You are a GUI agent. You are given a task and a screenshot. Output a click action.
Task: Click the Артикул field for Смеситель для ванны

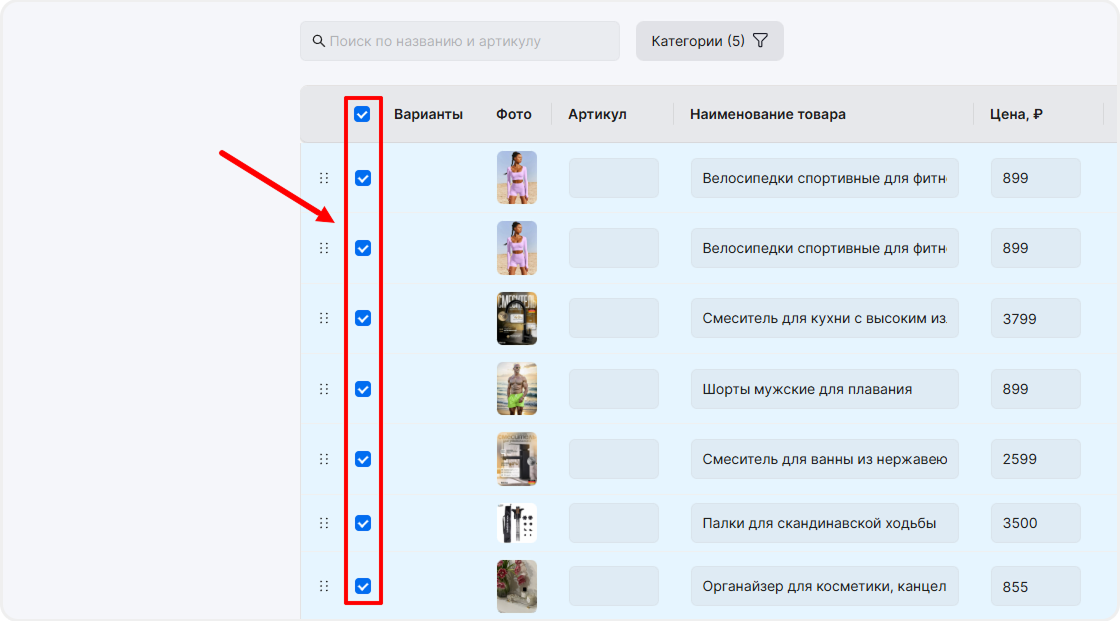(x=613, y=459)
